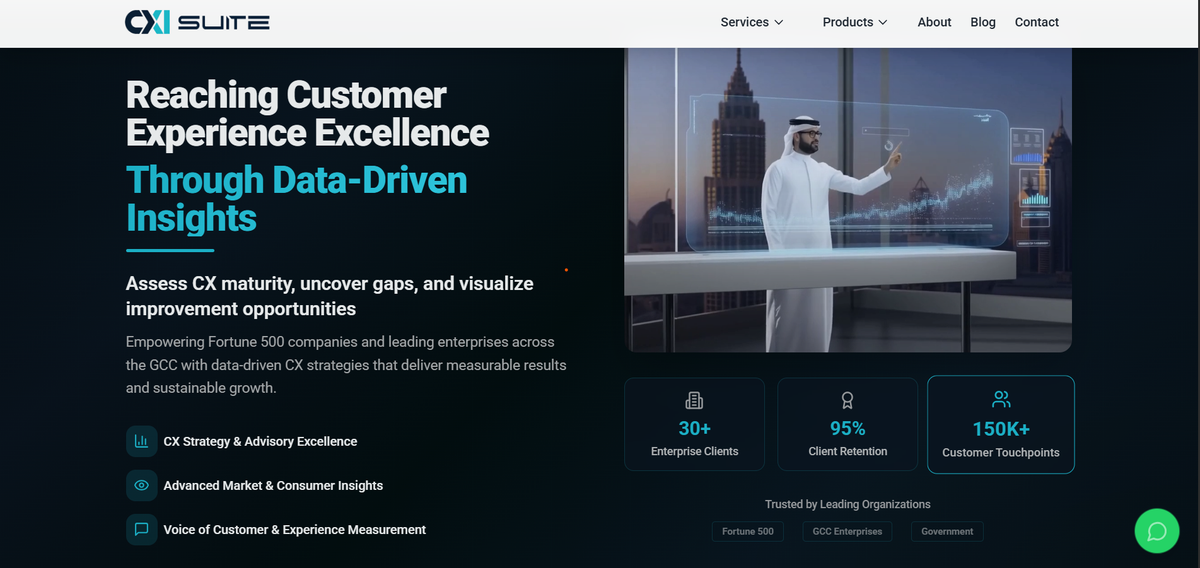Click the speech bubble icon beside Voice of Customer
The width and height of the screenshot is (1200, 568).
(141, 529)
